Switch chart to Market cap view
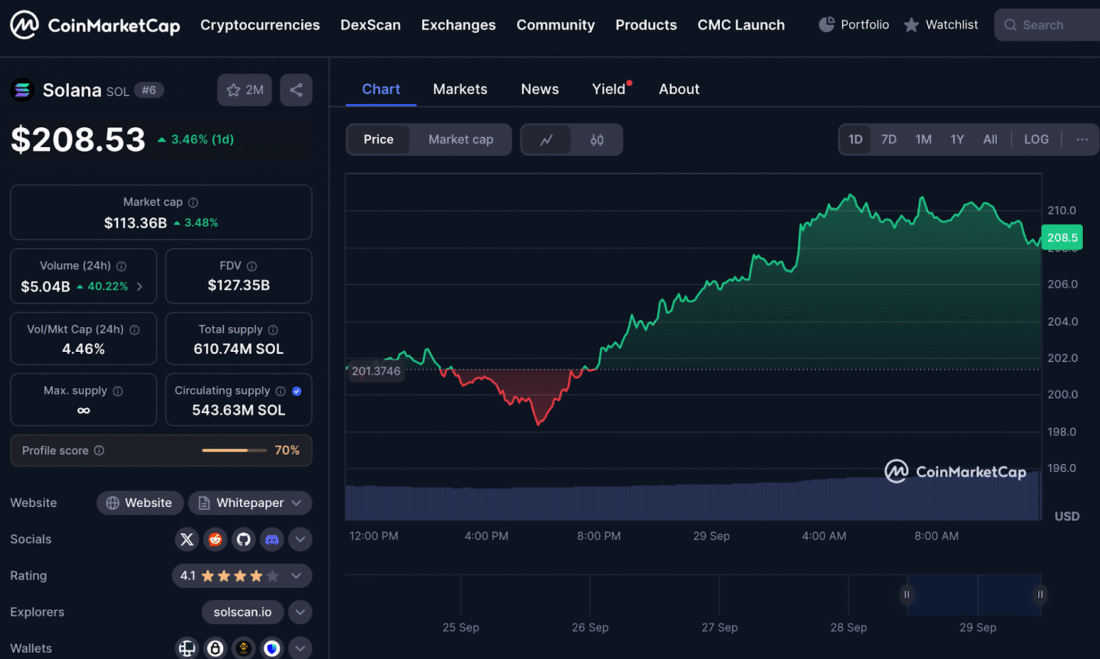The width and height of the screenshot is (1100, 659). (461, 140)
